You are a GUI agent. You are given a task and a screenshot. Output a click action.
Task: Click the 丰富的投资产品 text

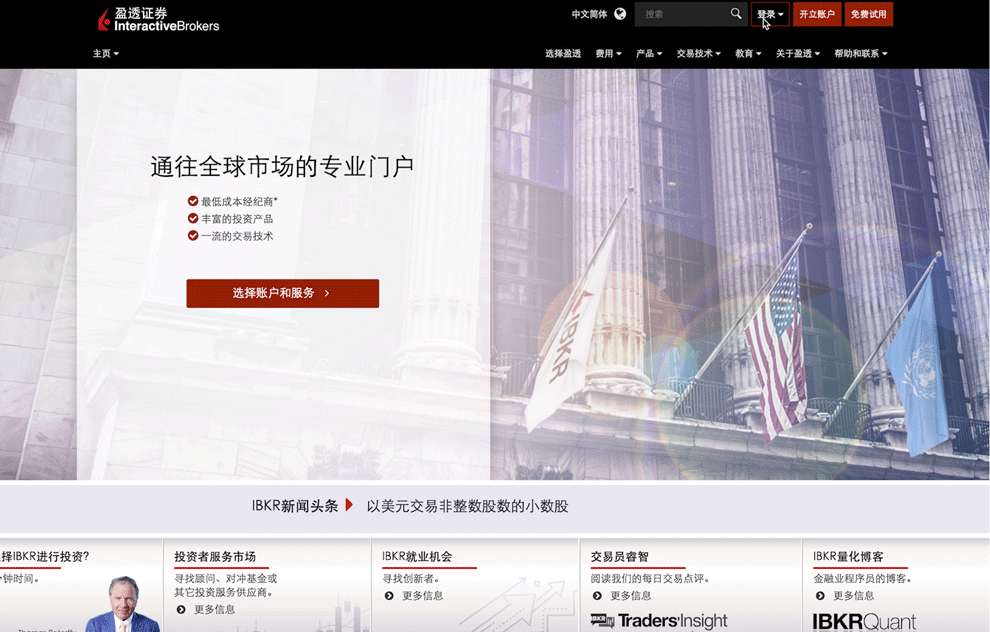[237, 218]
